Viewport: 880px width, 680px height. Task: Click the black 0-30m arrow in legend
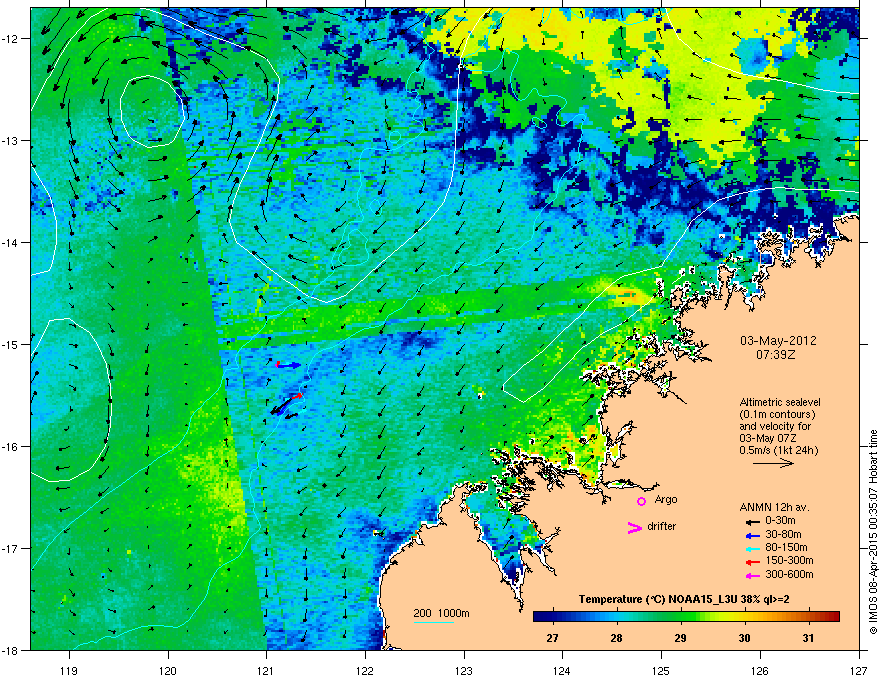pos(752,521)
